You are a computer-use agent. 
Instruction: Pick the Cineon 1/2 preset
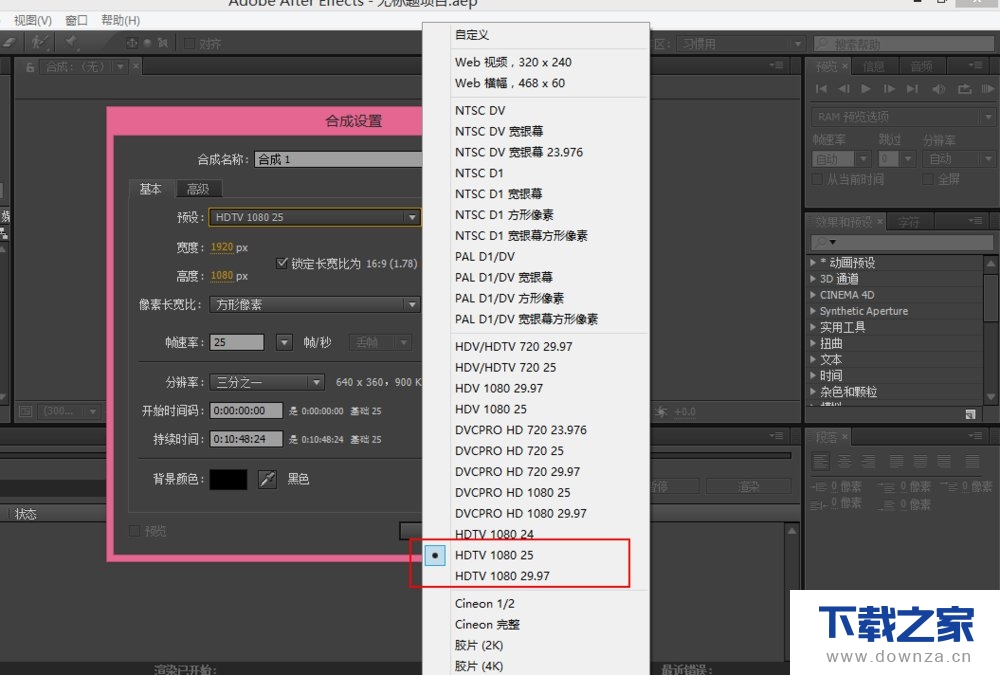pos(484,604)
